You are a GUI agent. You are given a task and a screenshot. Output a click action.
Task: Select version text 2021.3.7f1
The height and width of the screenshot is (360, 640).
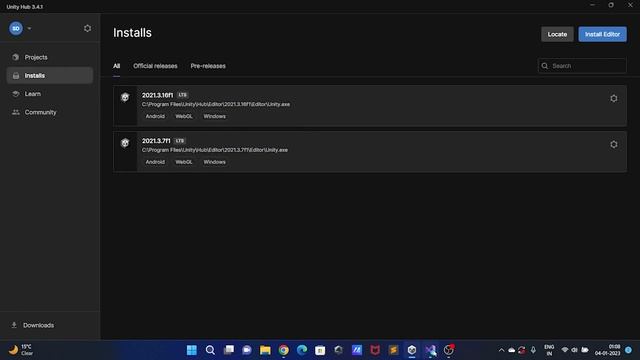(x=156, y=141)
